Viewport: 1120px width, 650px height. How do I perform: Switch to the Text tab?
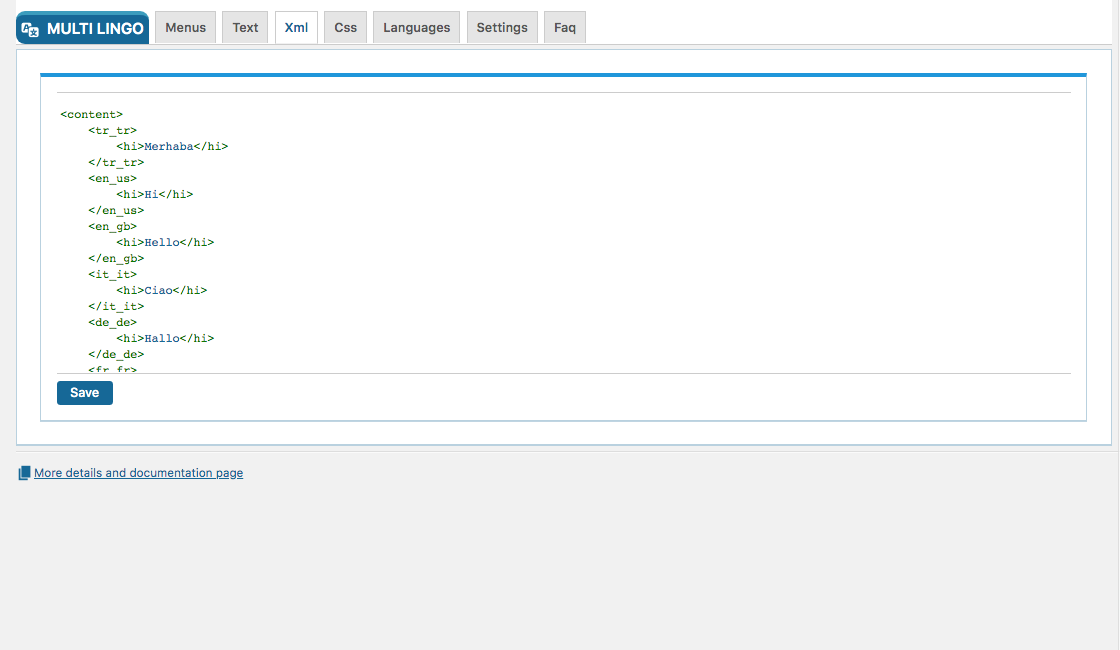click(244, 27)
